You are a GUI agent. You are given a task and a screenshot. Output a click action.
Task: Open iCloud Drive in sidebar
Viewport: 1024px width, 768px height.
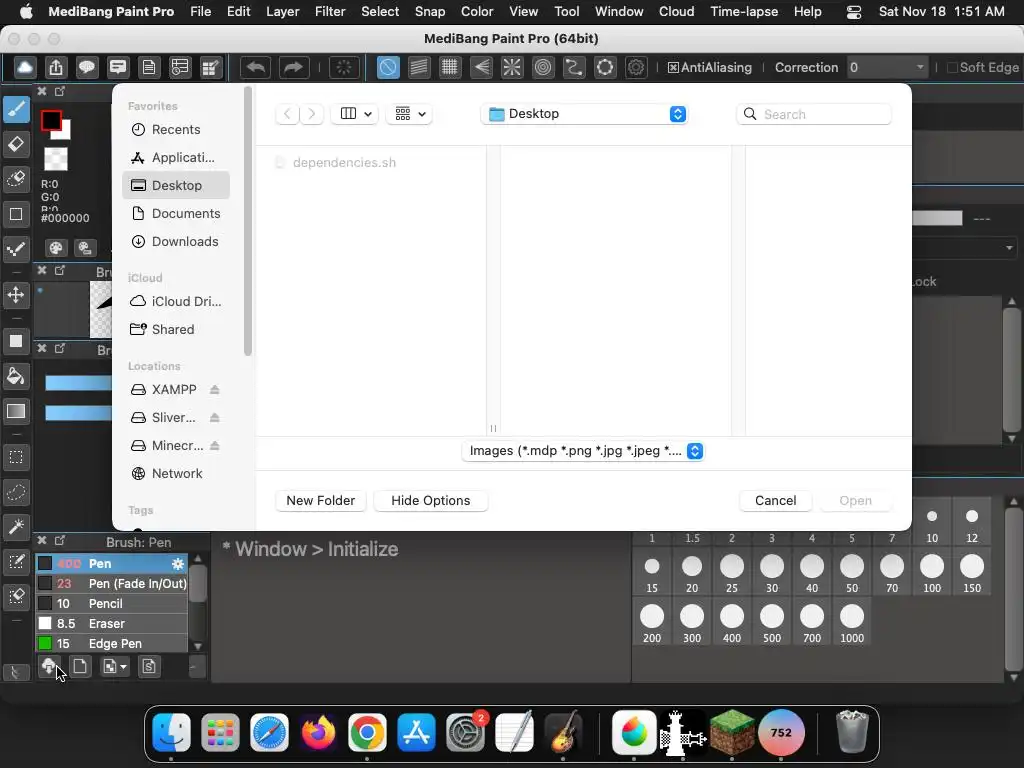[x=176, y=302]
